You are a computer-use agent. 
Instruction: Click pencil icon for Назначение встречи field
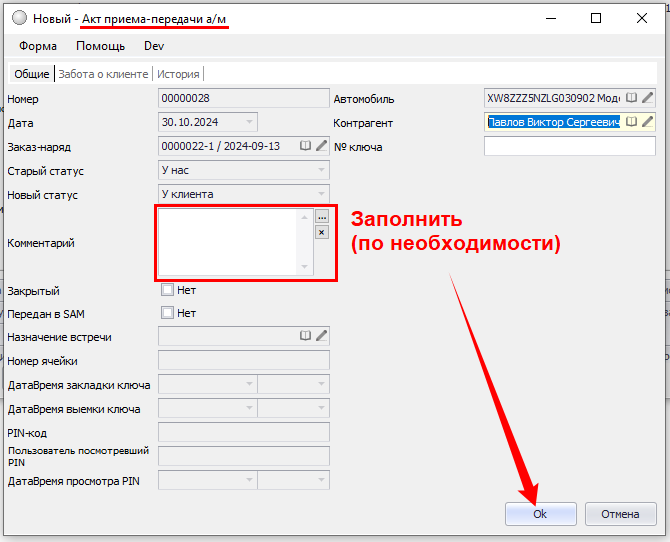pos(321,337)
